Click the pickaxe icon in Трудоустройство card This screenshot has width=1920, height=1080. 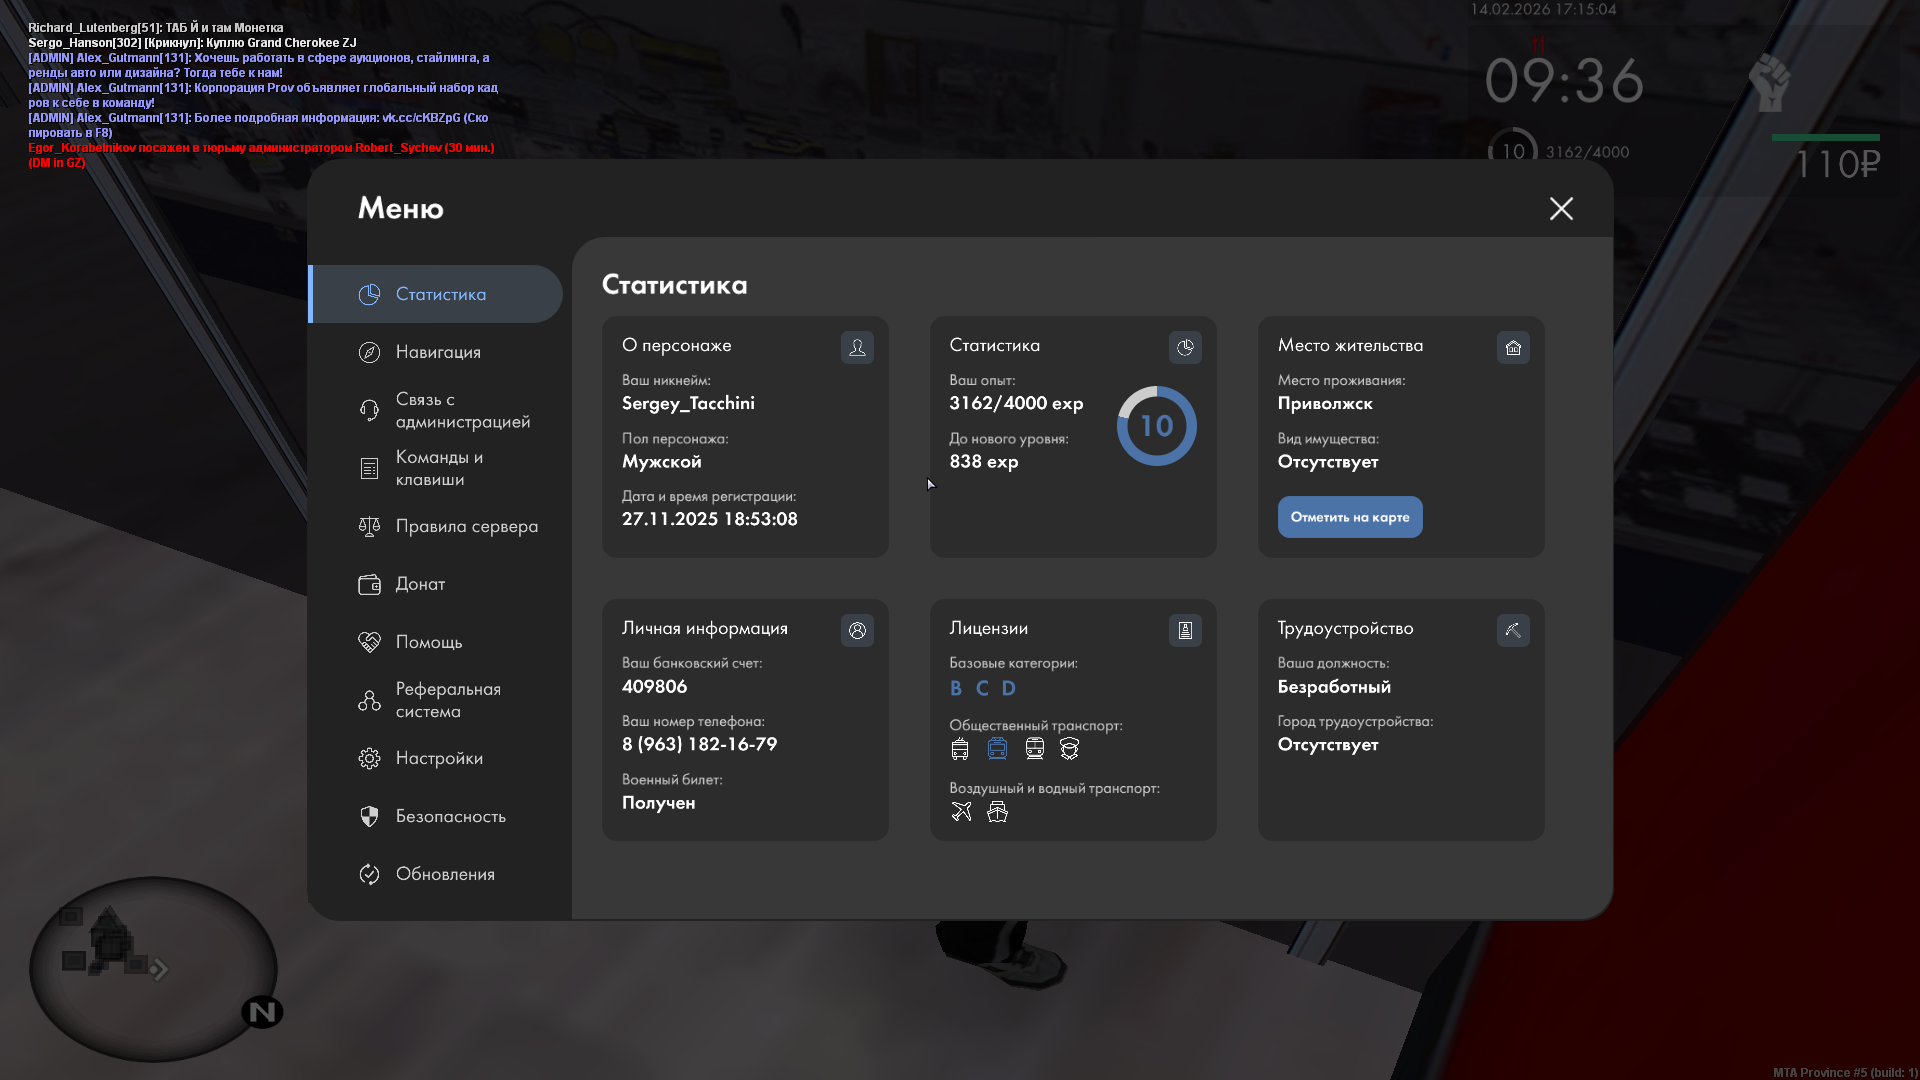tap(1513, 630)
